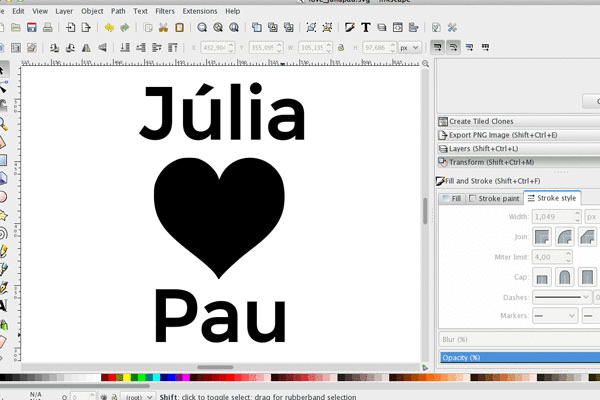
Task: Flip selected objects horizontally icon
Action: pyautogui.click(x=86, y=48)
